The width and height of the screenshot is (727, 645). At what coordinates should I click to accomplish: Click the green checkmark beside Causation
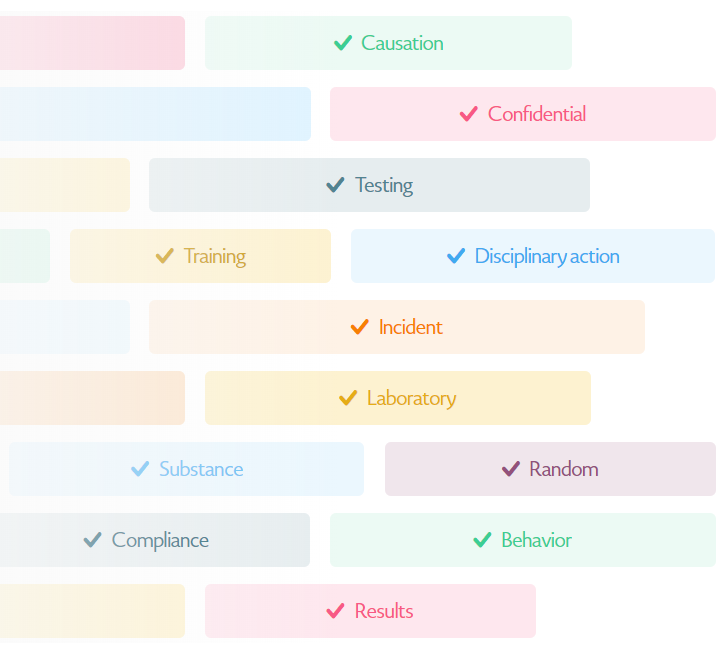tap(343, 43)
